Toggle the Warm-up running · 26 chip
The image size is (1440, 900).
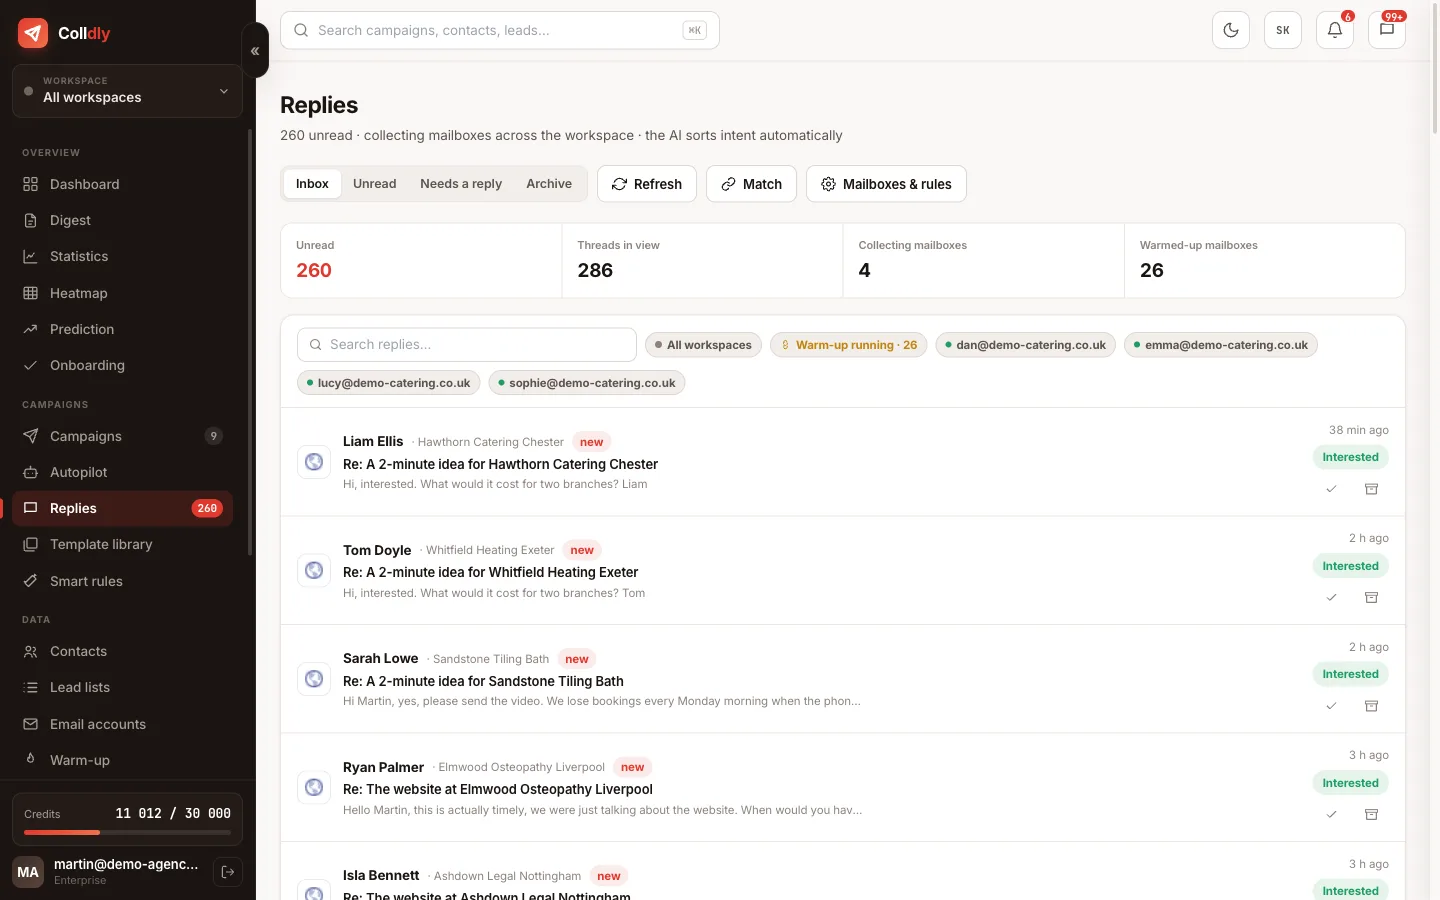pos(849,345)
